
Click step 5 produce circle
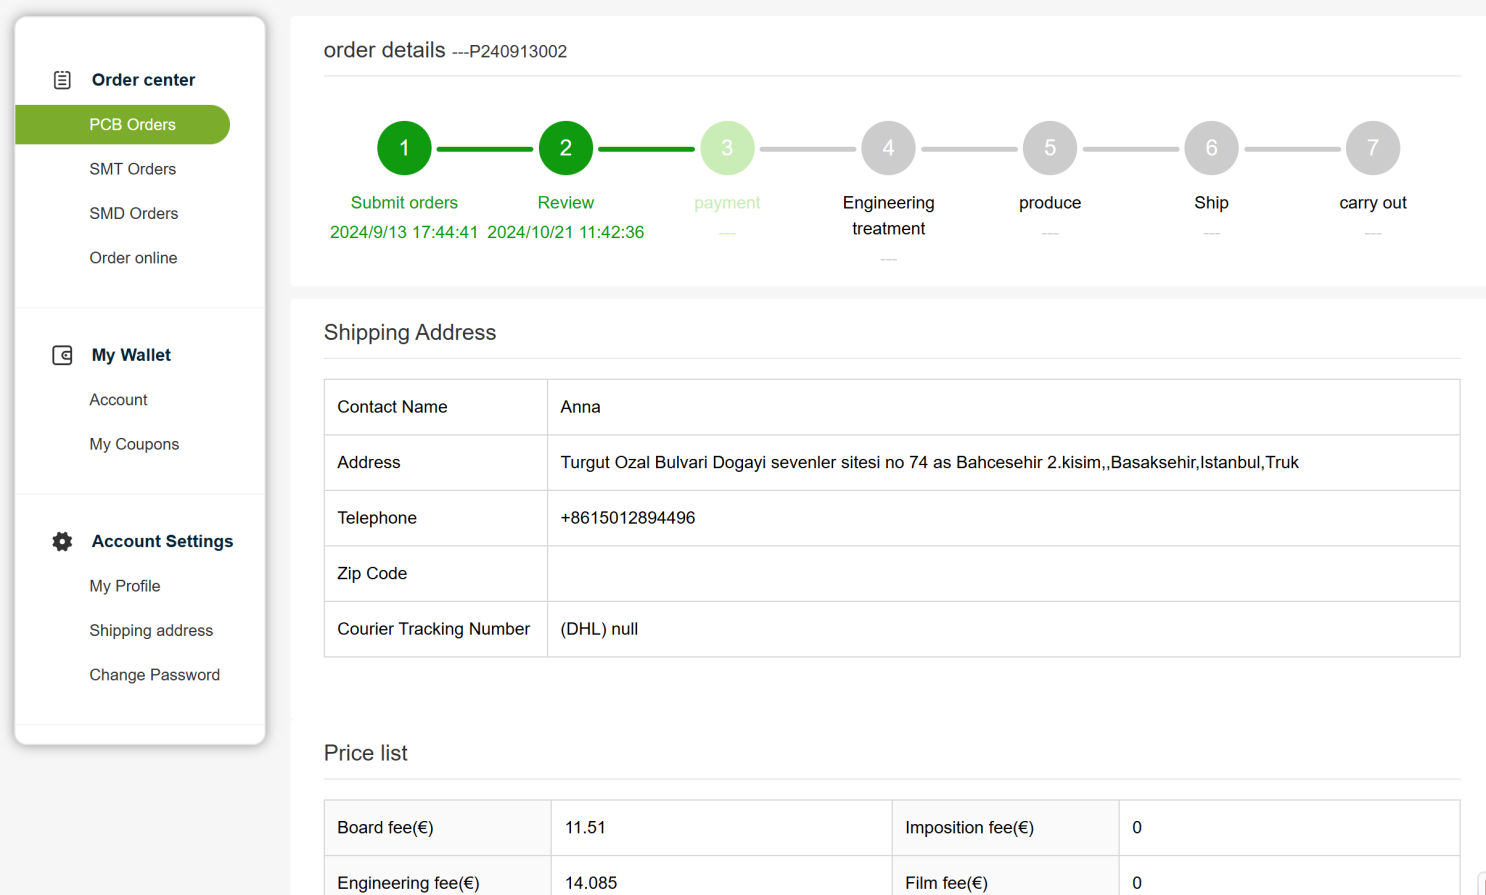(1049, 148)
